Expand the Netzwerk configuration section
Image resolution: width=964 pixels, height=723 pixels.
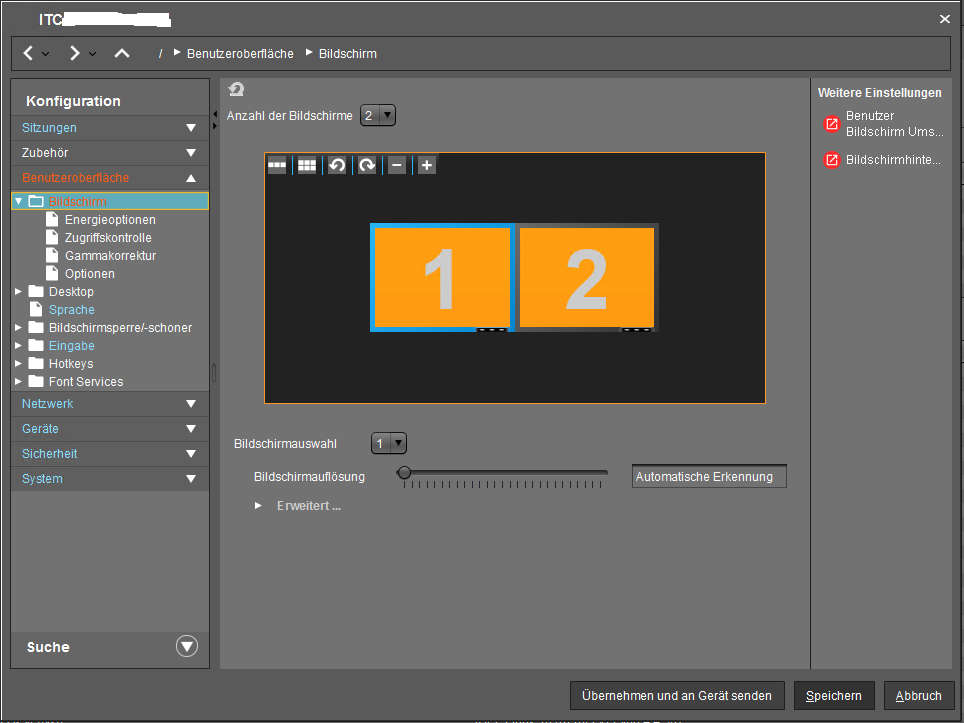[110, 404]
